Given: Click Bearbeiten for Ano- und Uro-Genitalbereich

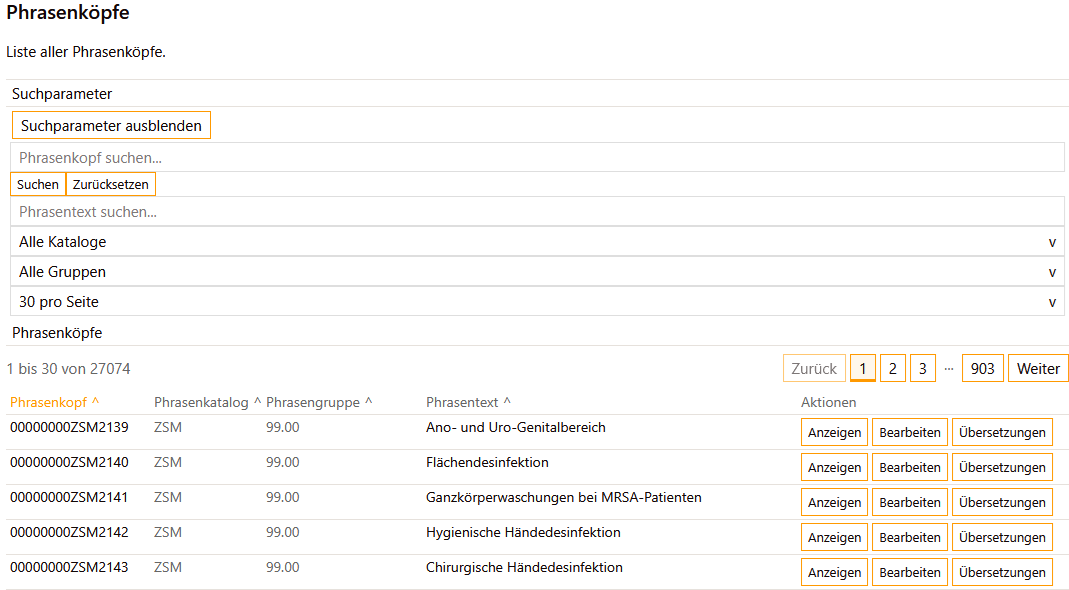Looking at the screenshot, I should tap(909, 432).
